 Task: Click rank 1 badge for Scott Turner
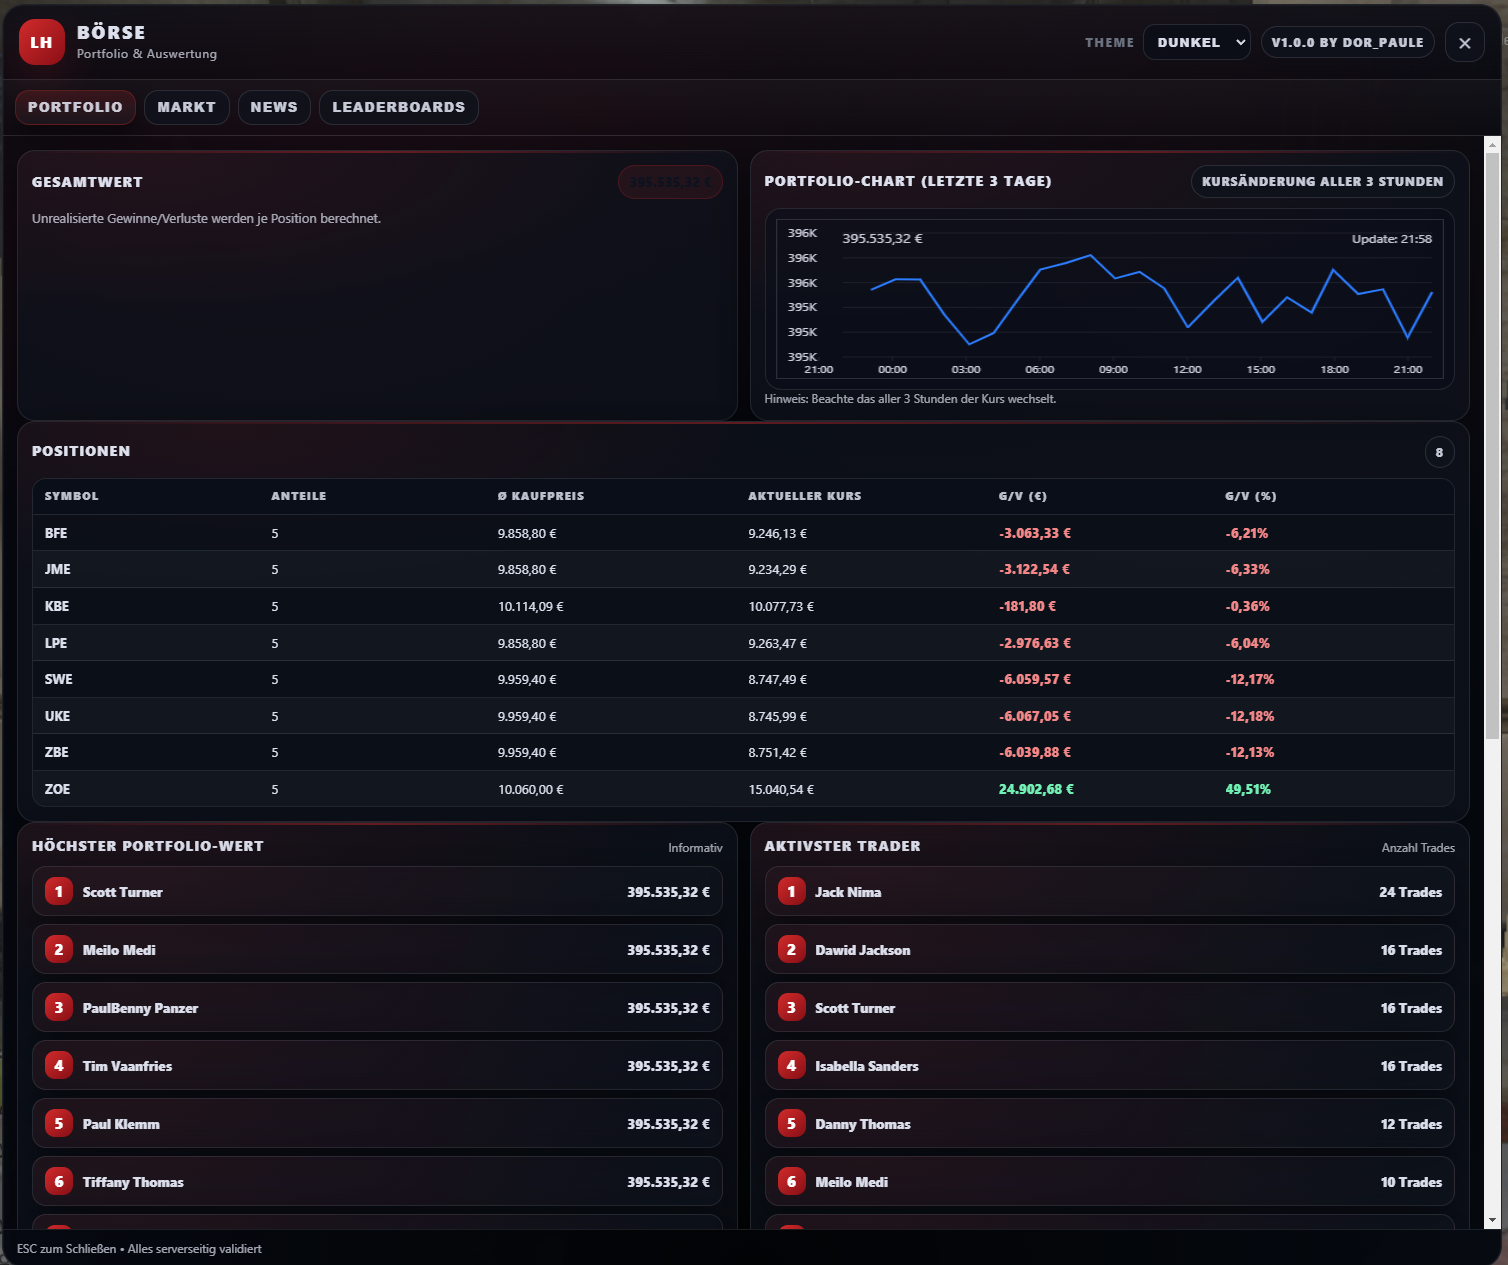[x=59, y=891]
